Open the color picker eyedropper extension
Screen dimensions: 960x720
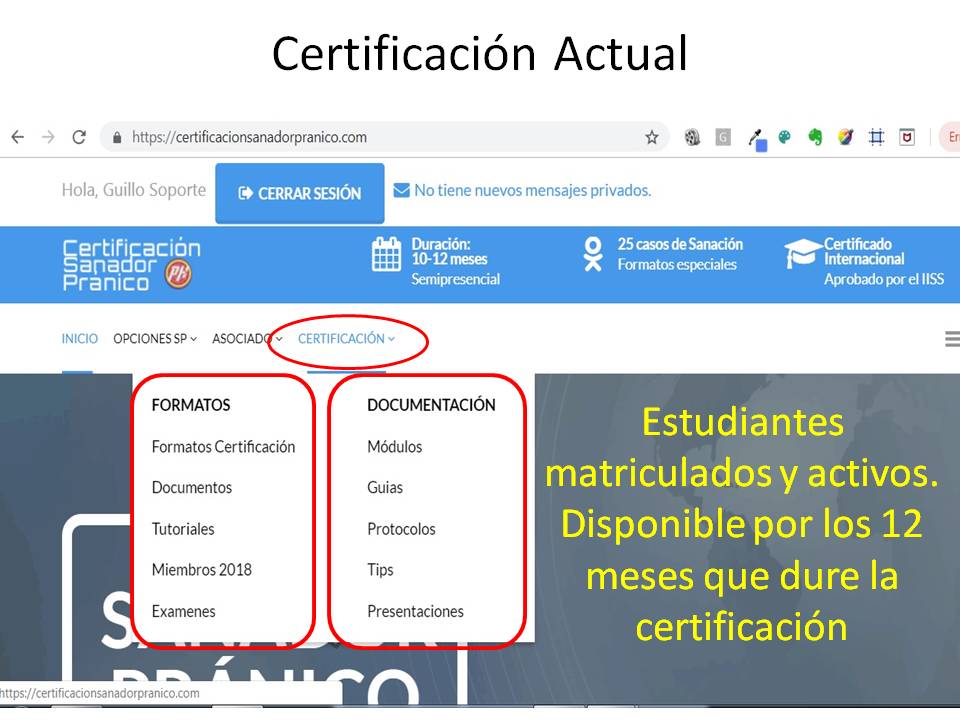(757, 139)
